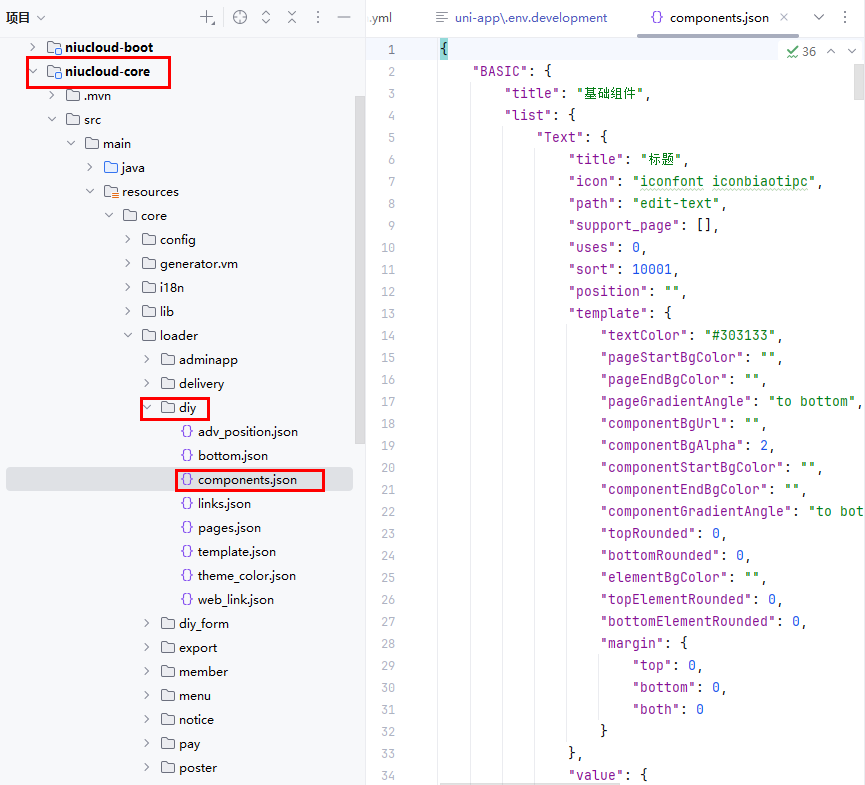
Task: Open the project panel options menu
Action: (318, 17)
